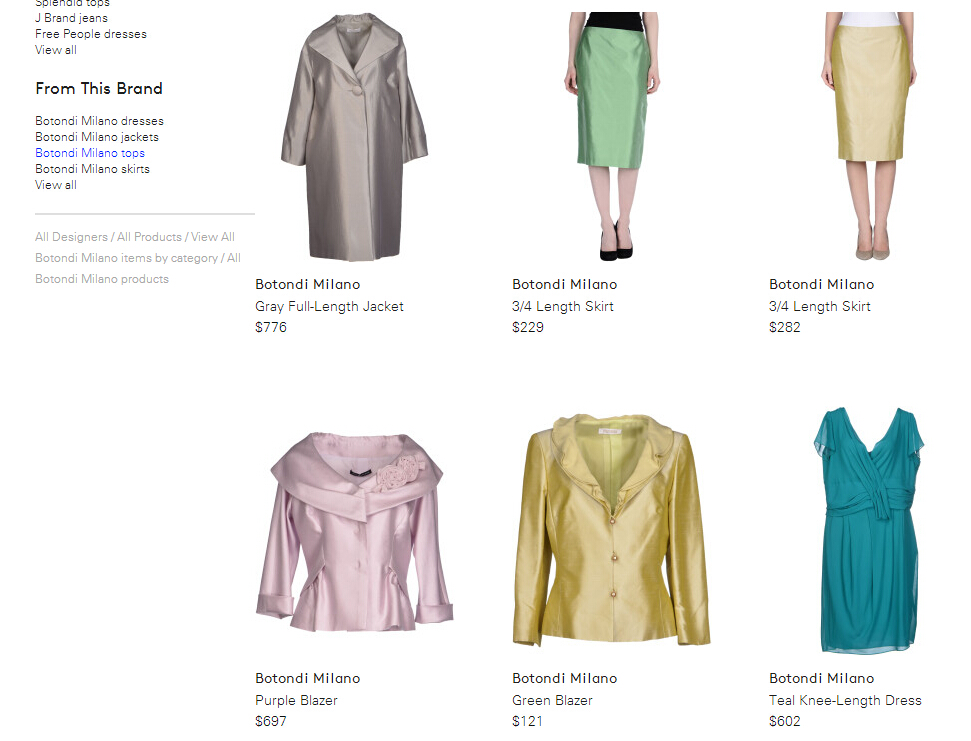The height and width of the screenshot is (741, 971).
Task: Click the Green Blazer title
Action: click(x=552, y=700)
